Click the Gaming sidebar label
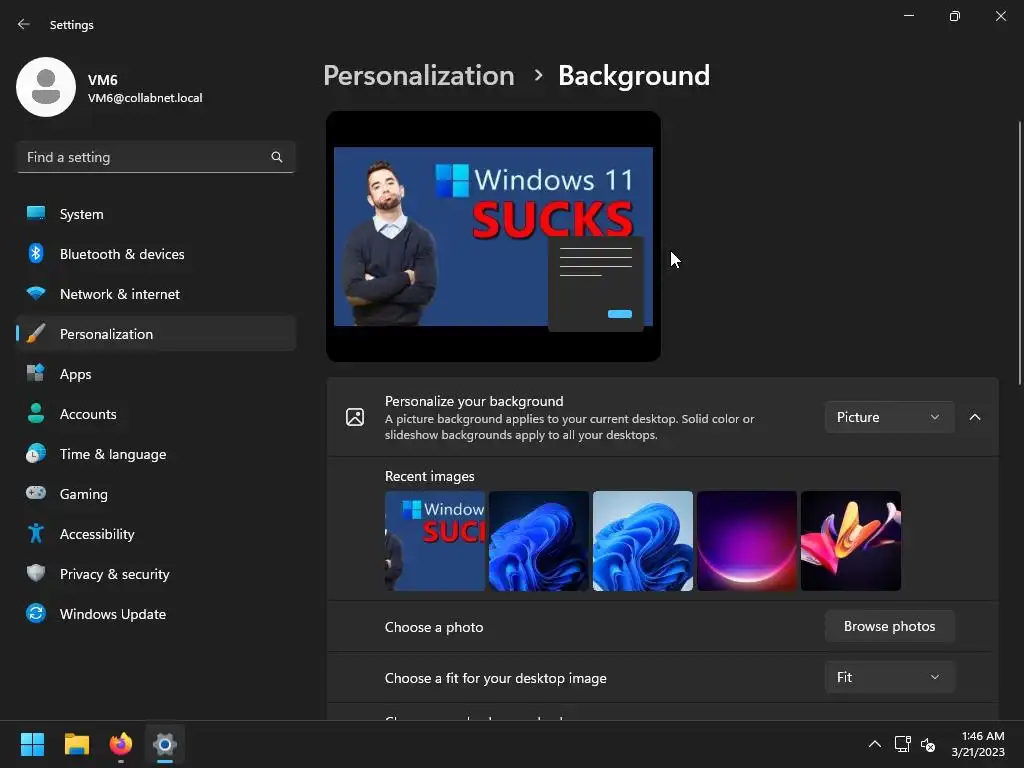Viewport: 1024px width, 768px height. coord(84,494)
